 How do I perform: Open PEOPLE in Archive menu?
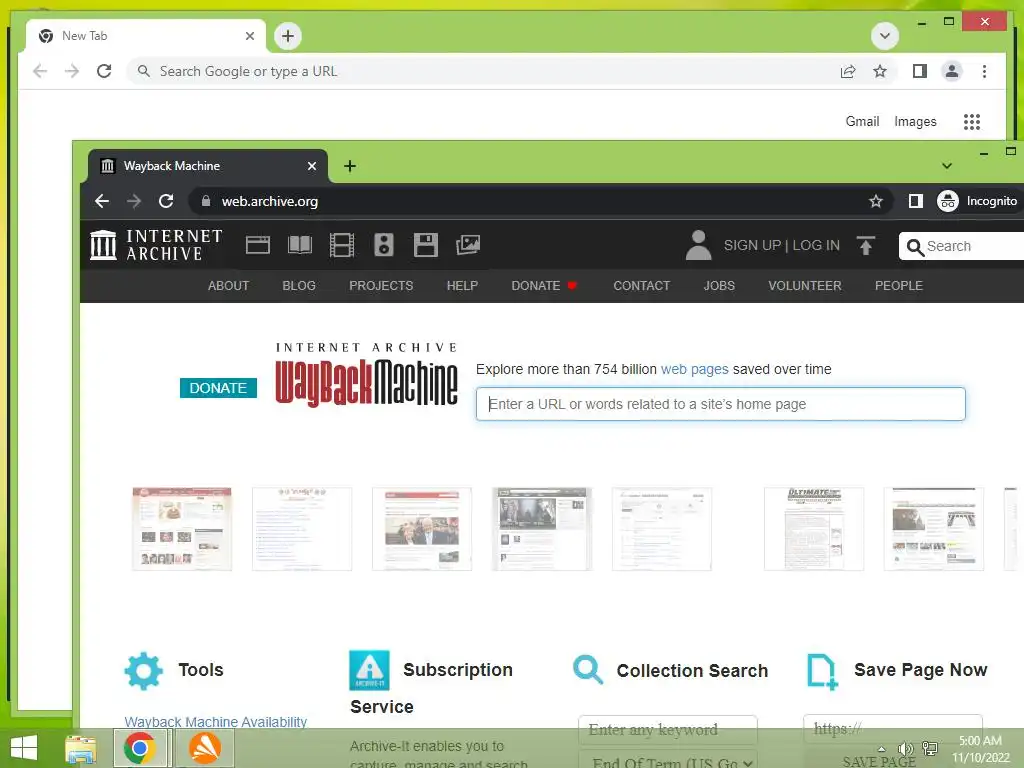[x=899, y=286]
